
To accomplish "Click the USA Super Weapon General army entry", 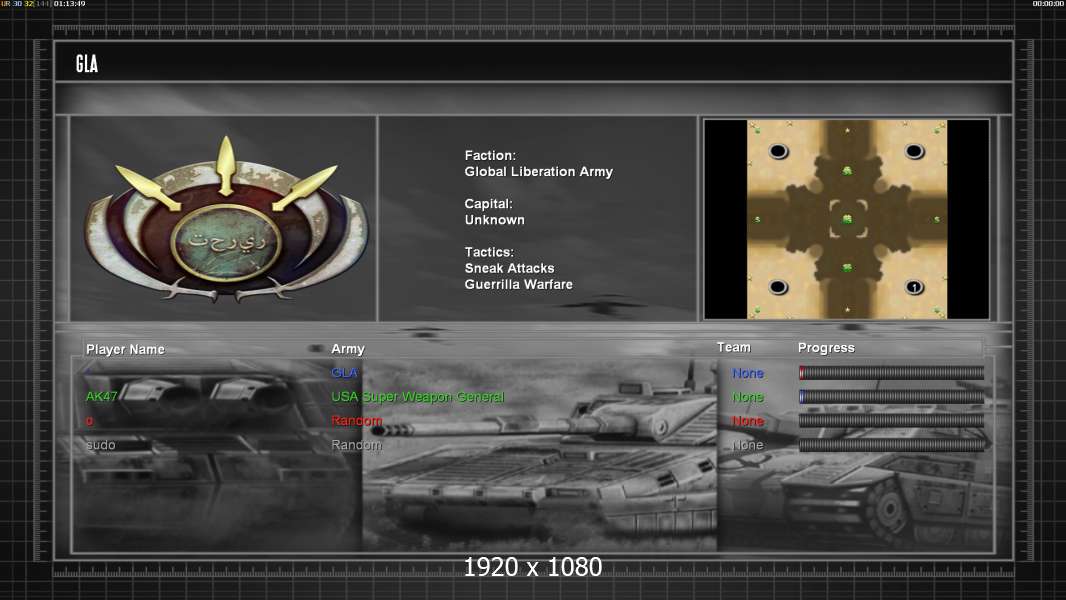I will 417,397.
